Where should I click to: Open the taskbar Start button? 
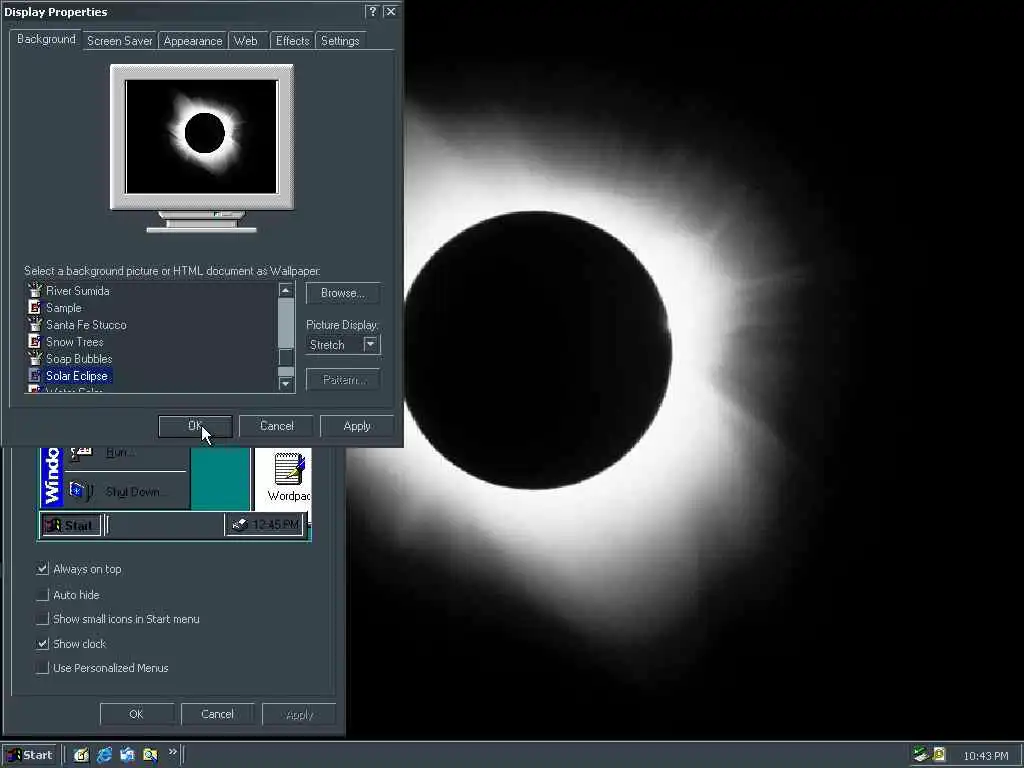click(30, 755)
